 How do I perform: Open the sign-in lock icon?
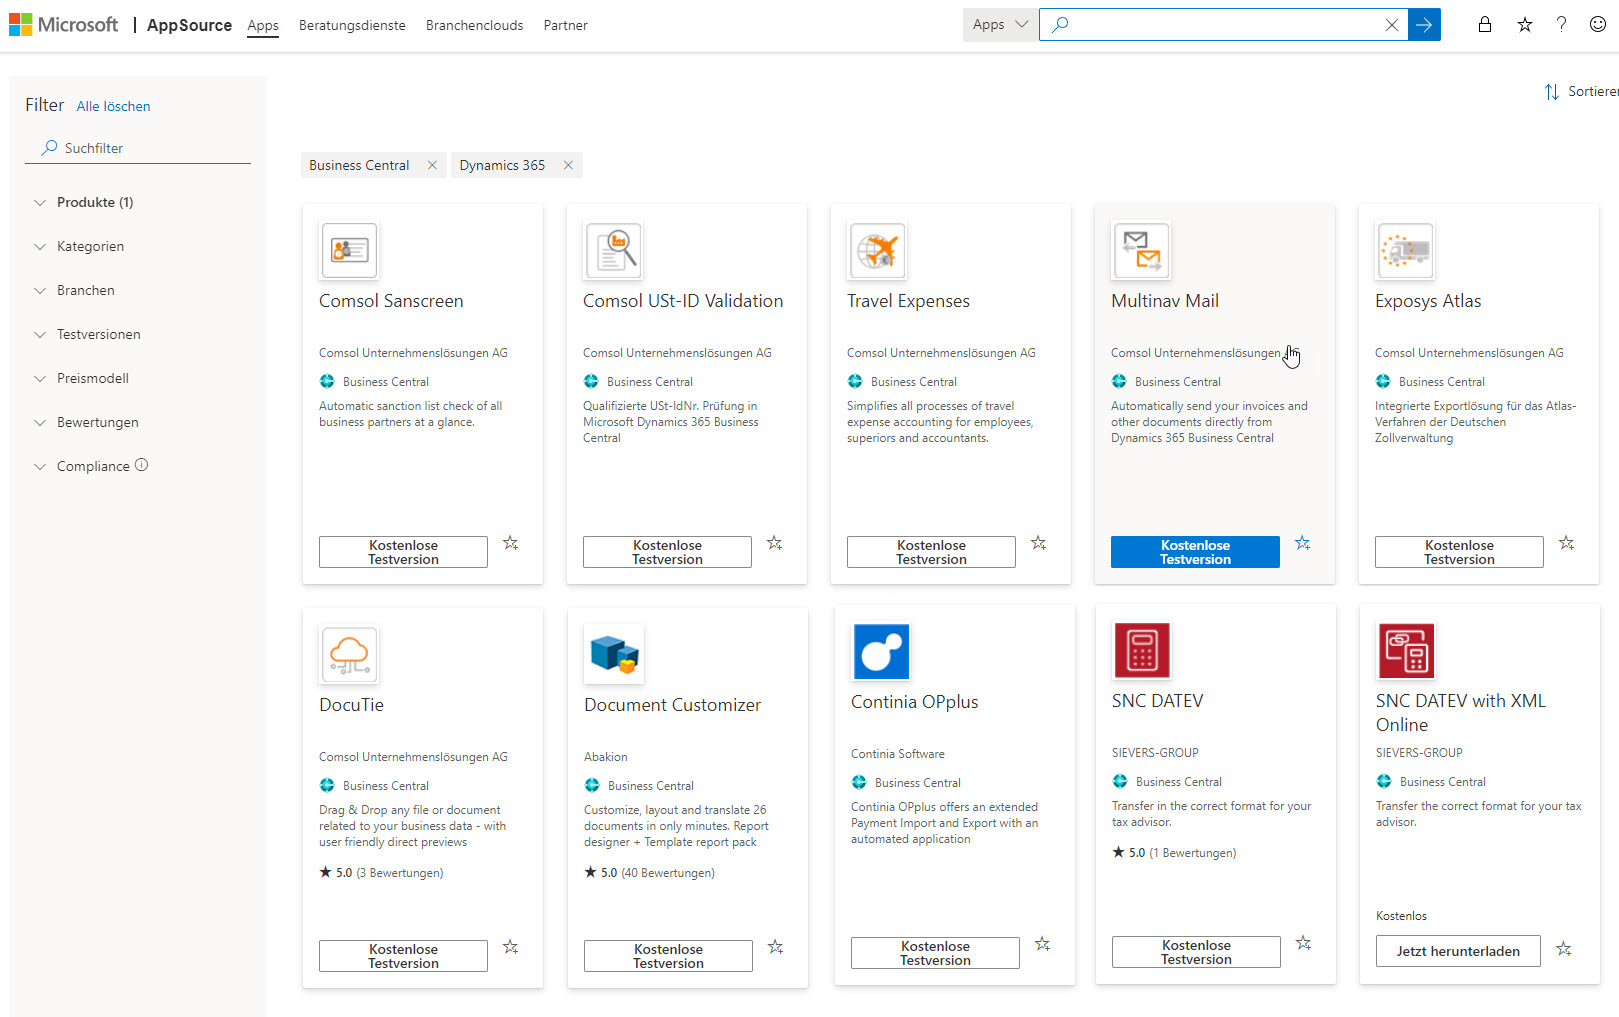[1485, 25]
